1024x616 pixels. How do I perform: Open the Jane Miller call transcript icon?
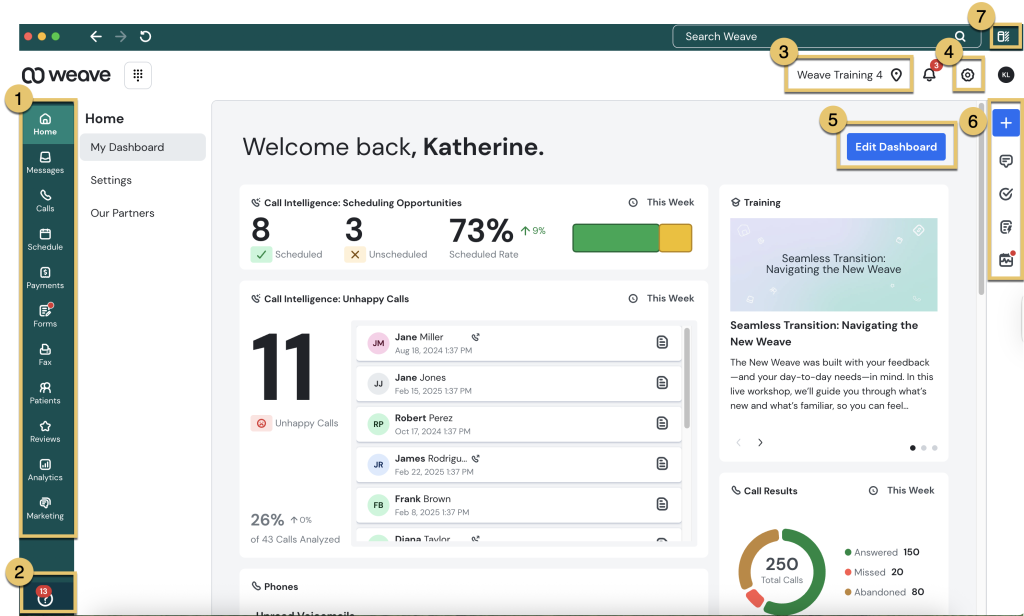coord(662,342)
